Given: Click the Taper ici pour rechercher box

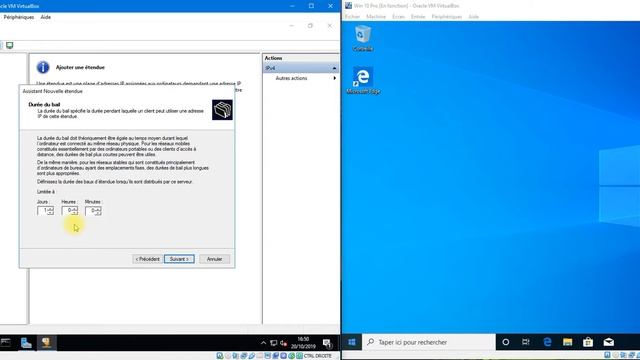Looking at the screenshot, I should point(429,342).
